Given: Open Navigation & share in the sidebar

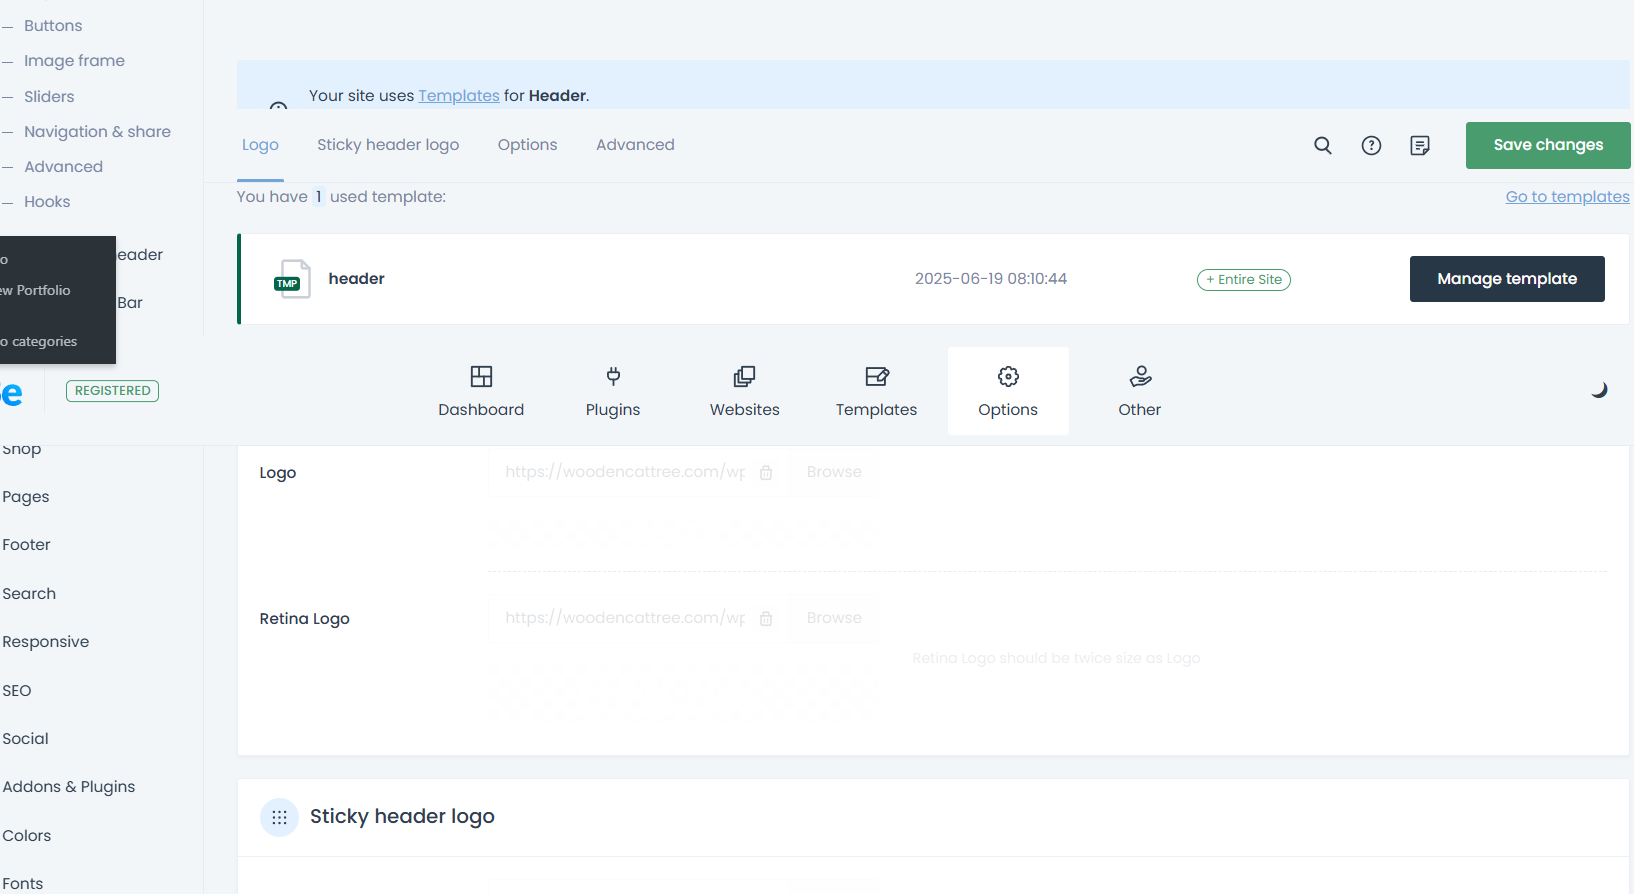Looking at the screenshot, I should pos(97,132).
